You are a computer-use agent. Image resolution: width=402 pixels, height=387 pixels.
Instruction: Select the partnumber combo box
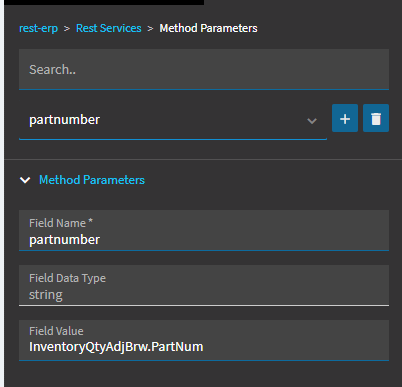(x=173, y=120)
